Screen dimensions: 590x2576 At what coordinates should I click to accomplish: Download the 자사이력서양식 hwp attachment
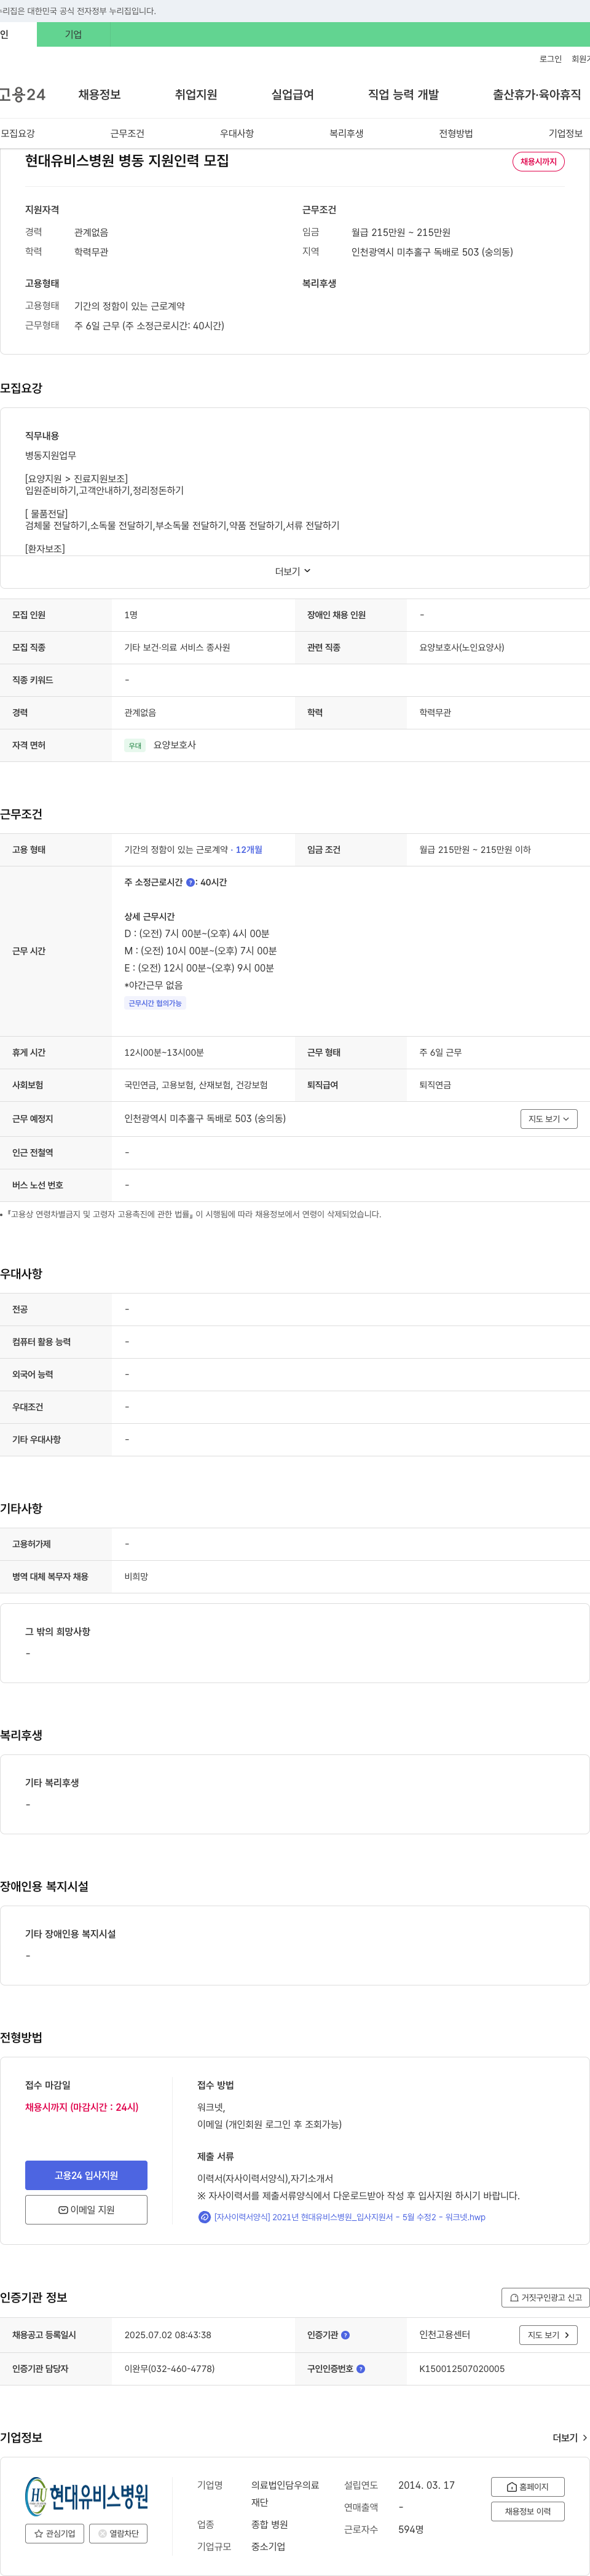349,2217
